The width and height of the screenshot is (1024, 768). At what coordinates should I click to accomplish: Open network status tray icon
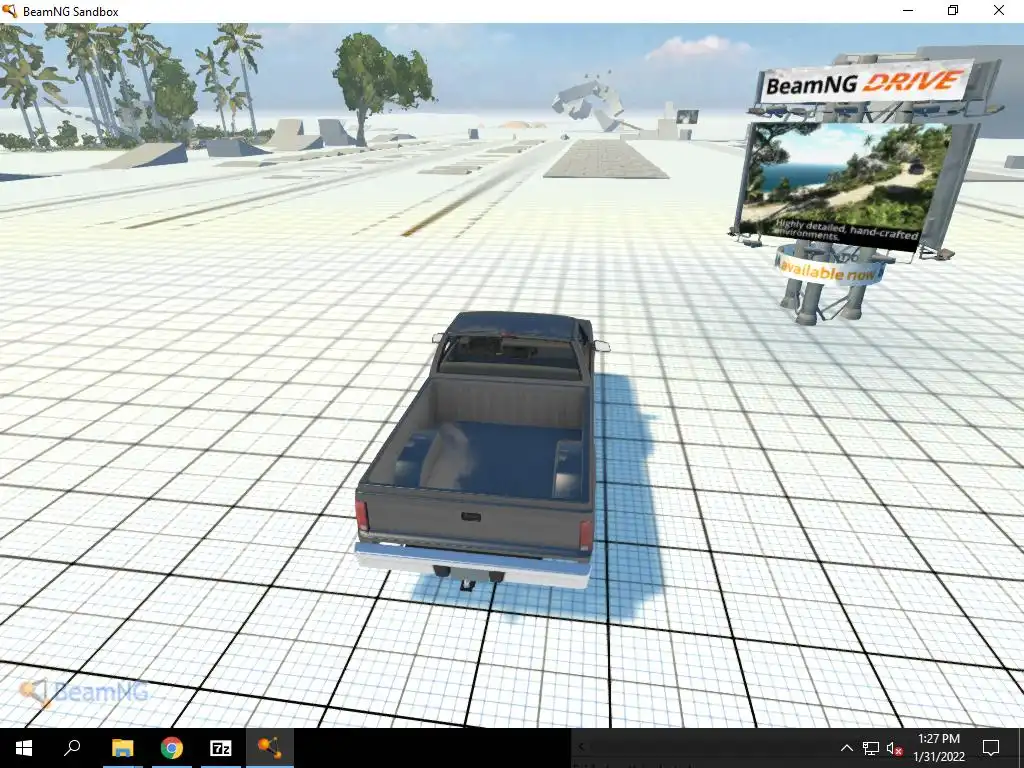click(x=871, y=748)
